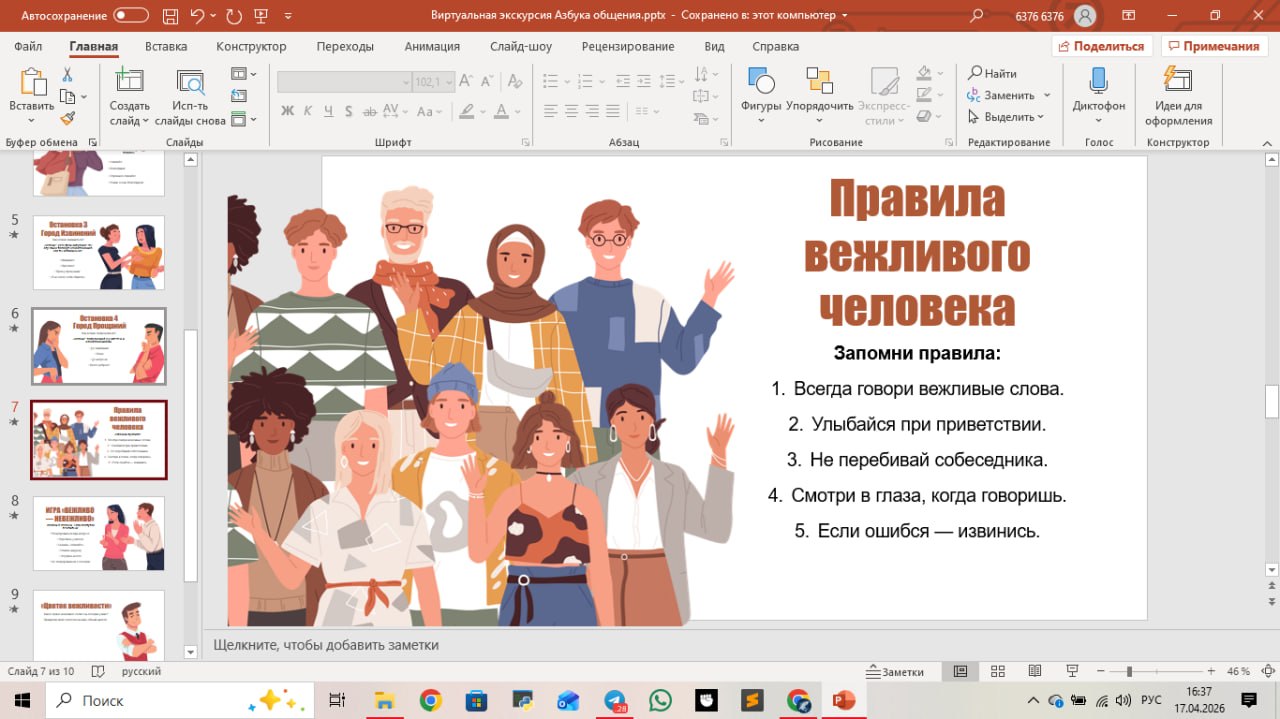
Task: Click the Примечания button
Action: (x=1214, y=46)
